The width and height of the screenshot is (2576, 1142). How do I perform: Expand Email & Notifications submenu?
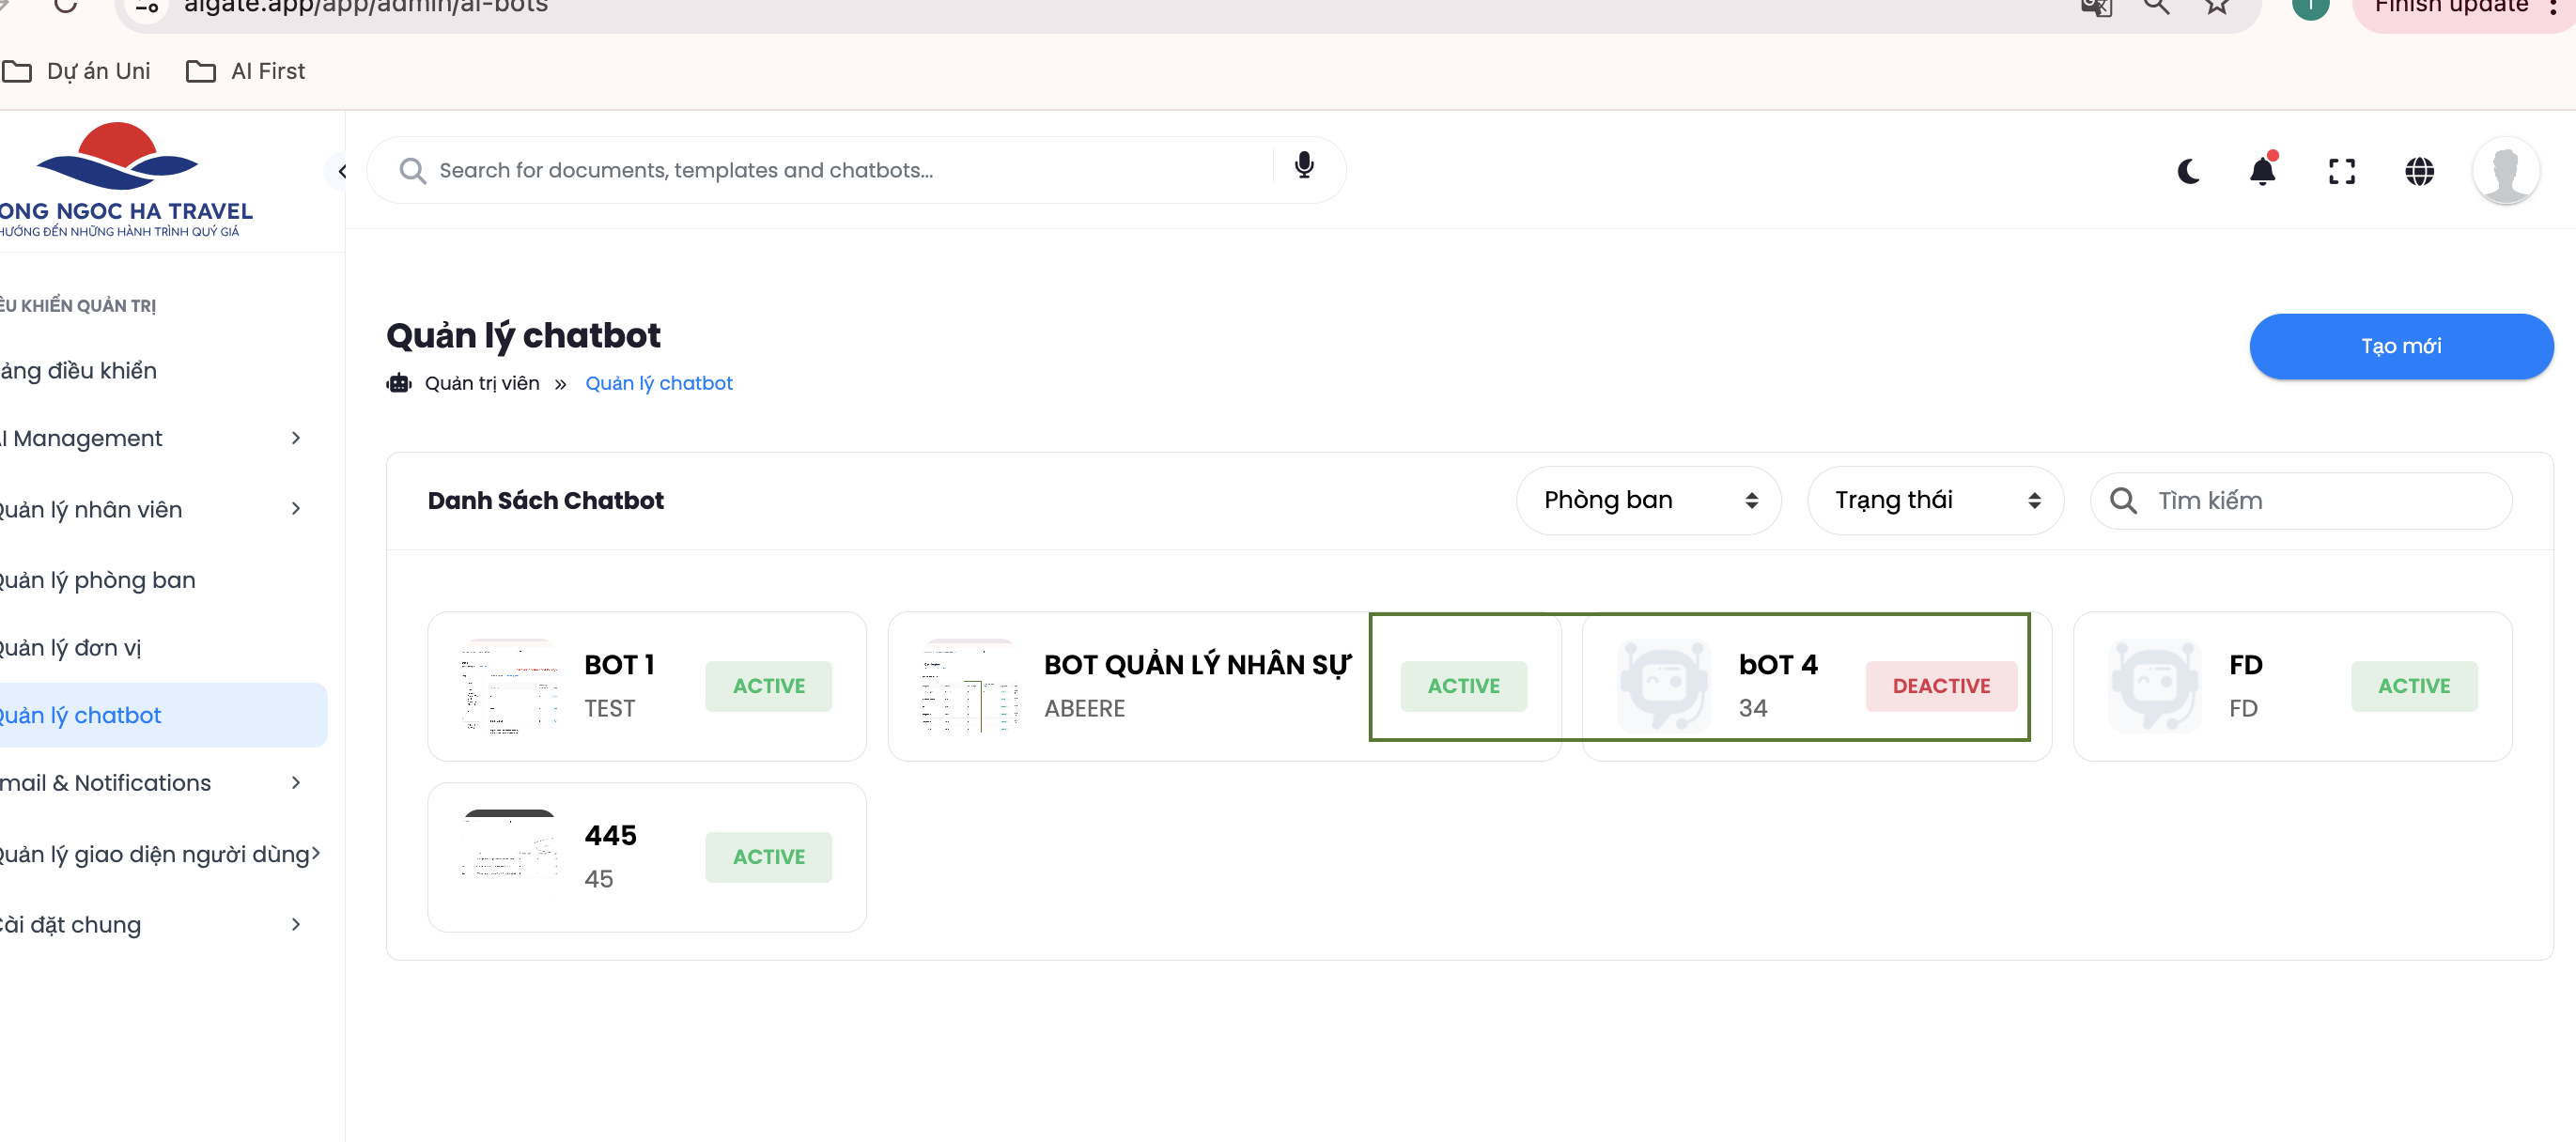[x=150, y=782]
